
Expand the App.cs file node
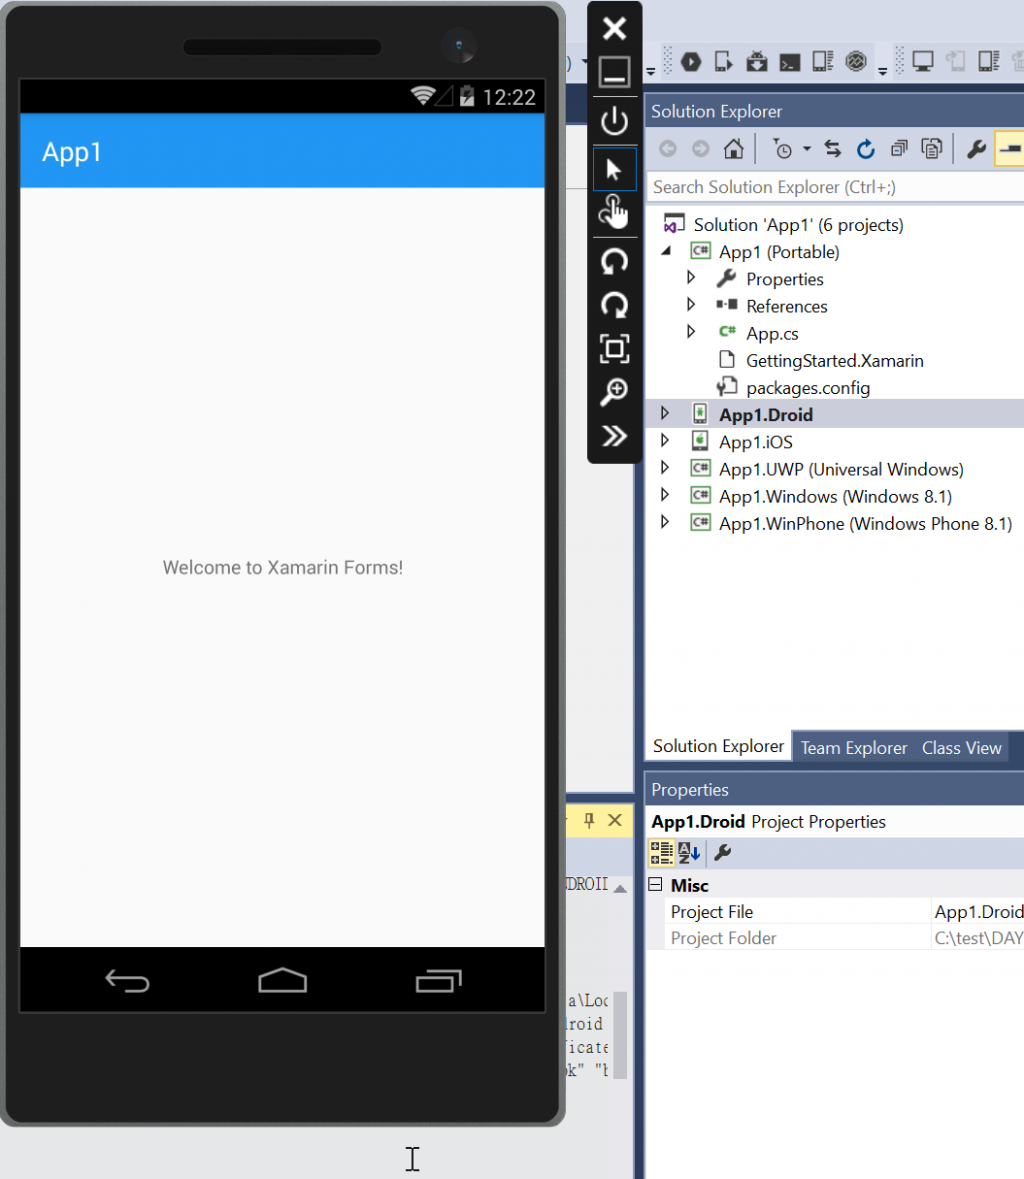(x=691, y=332)
